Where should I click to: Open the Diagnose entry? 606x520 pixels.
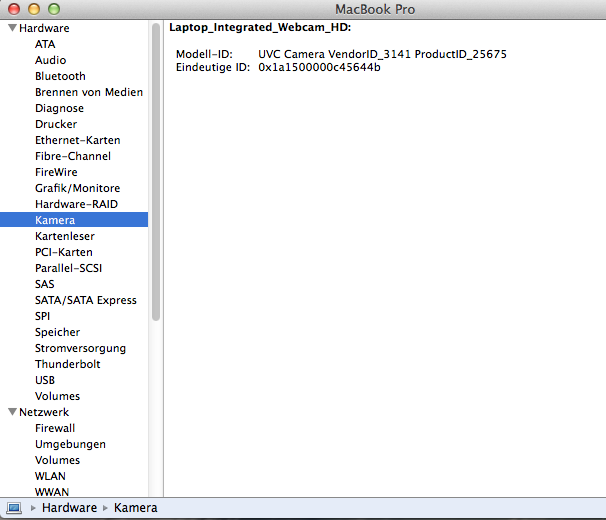pyautogui.click(x=59, y=108)
